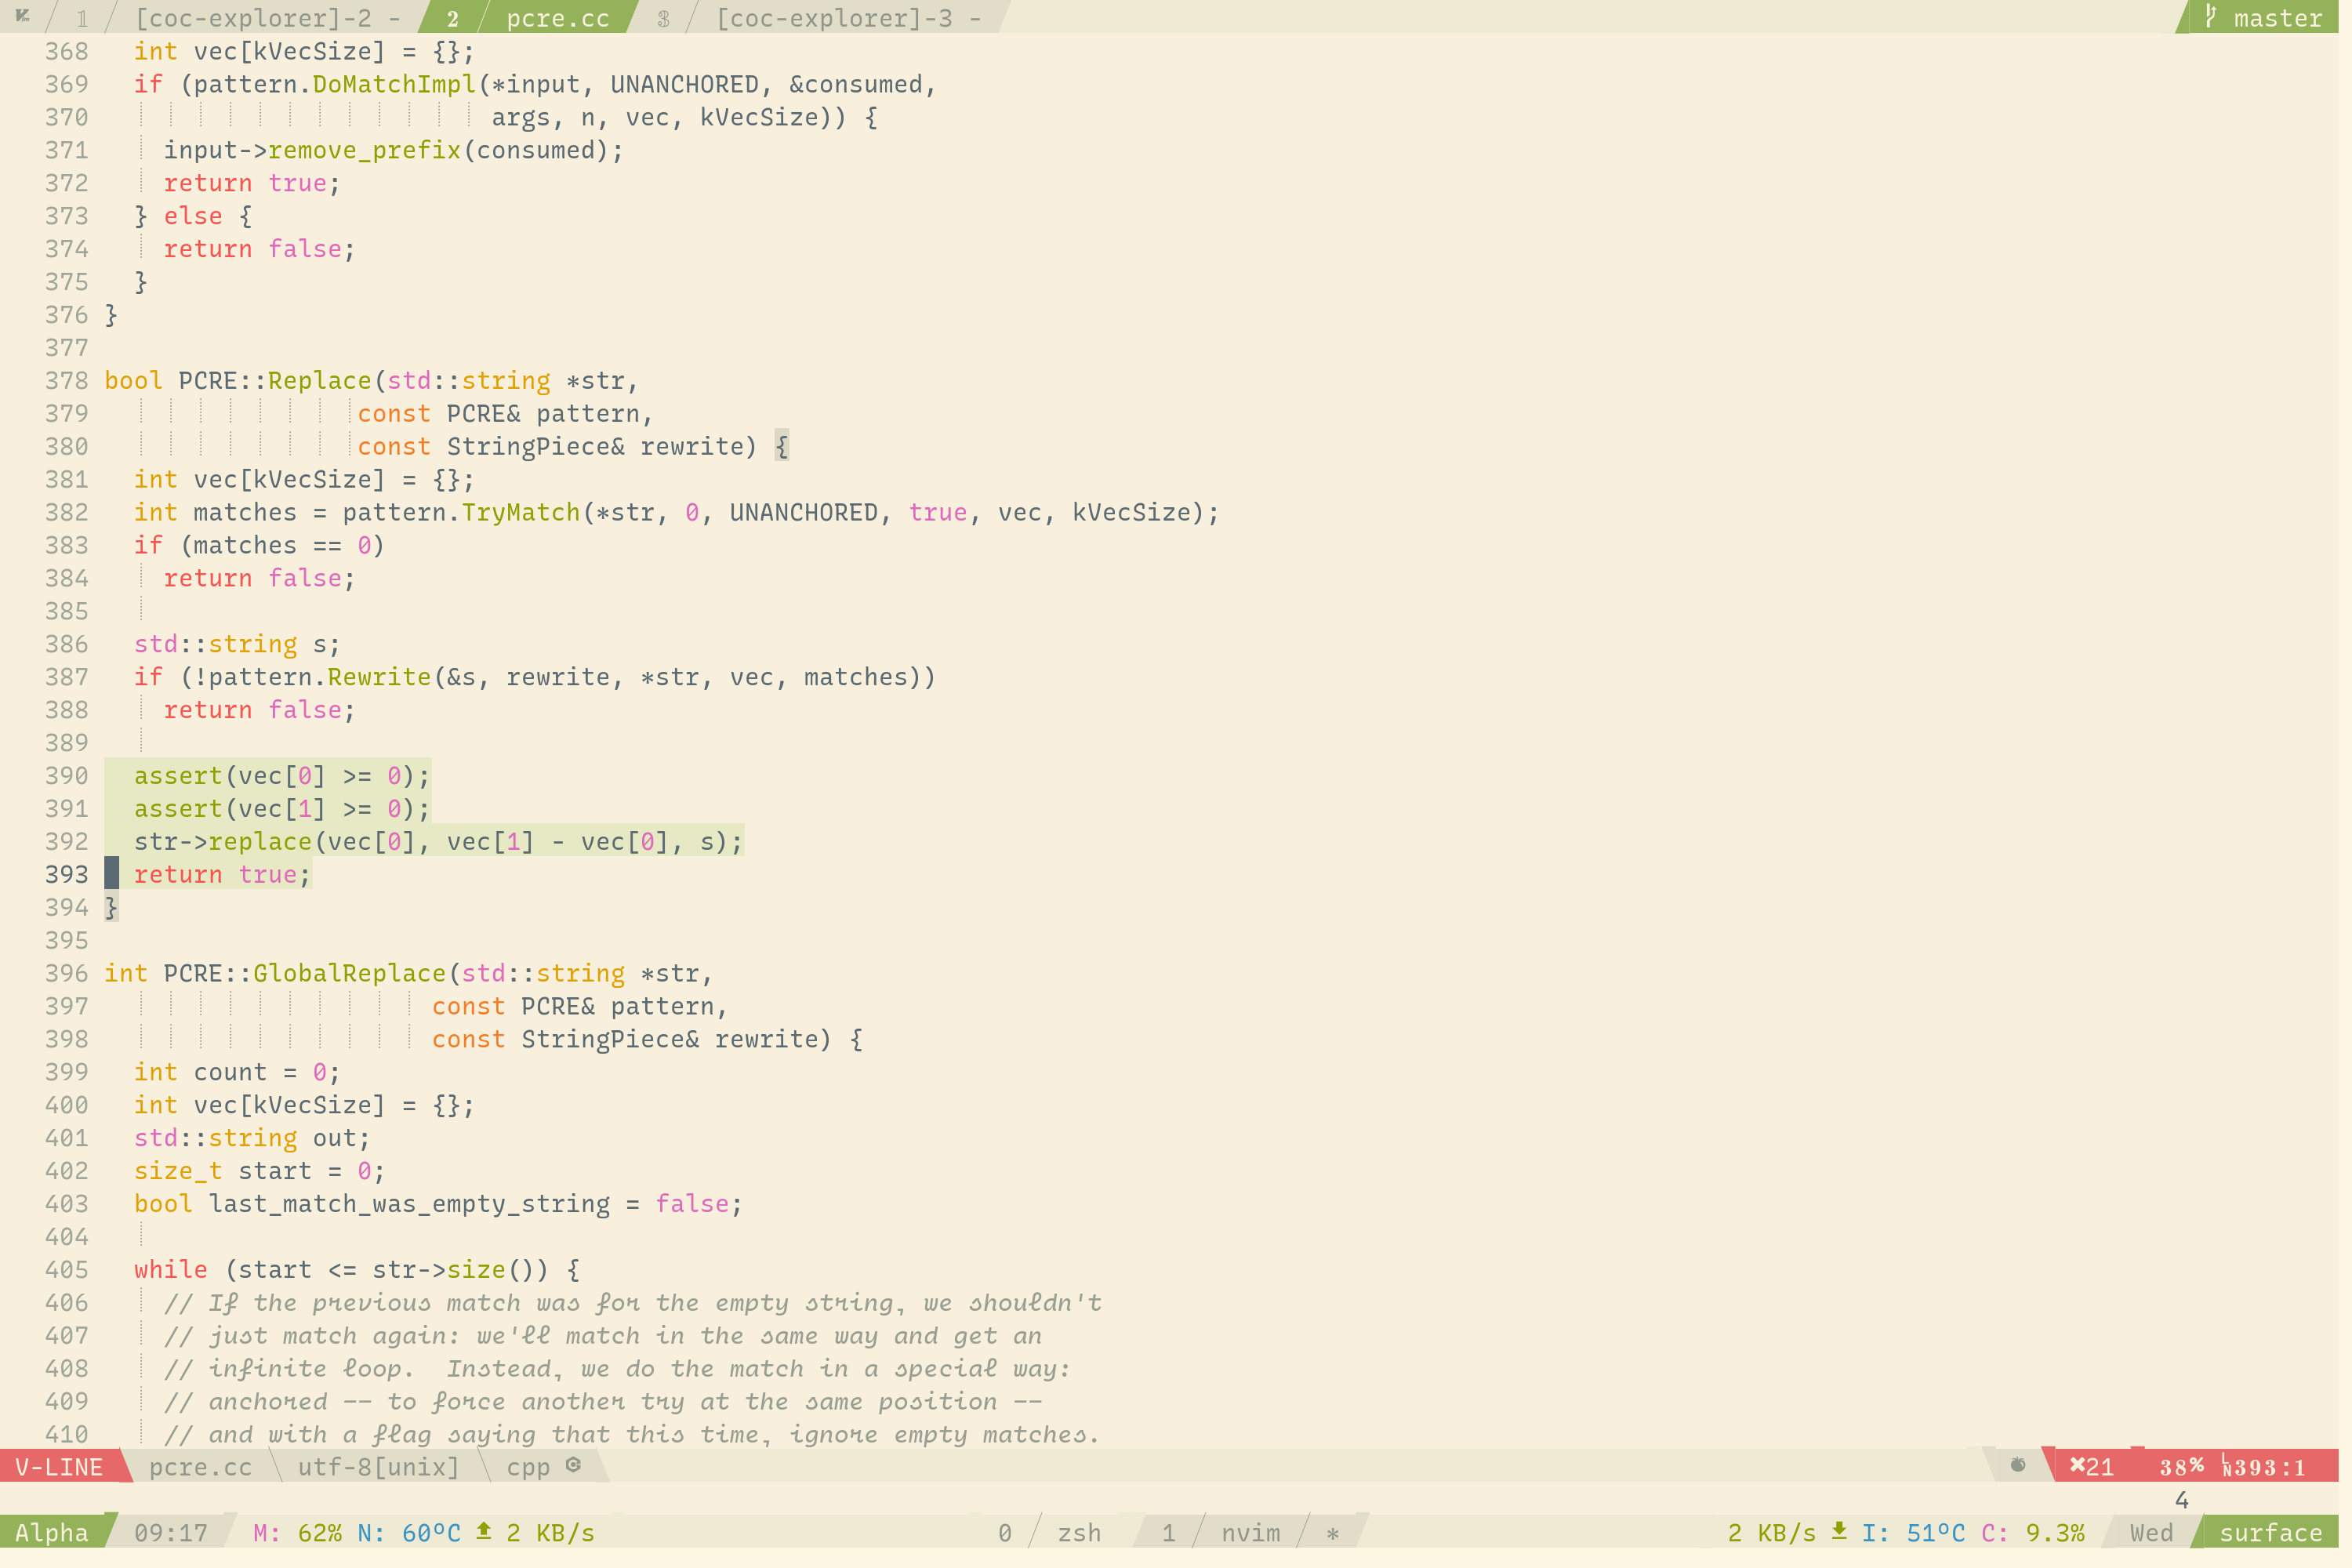Click the git branch icon beside master
Image resolution: width=2352 pixels, height=1568 pixels.
click(x=2211, y=17)
